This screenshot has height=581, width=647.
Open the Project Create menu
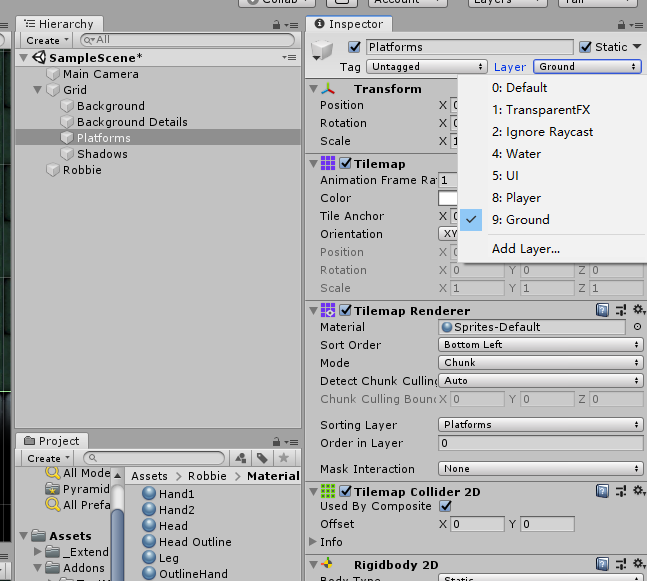pos(47,458)
